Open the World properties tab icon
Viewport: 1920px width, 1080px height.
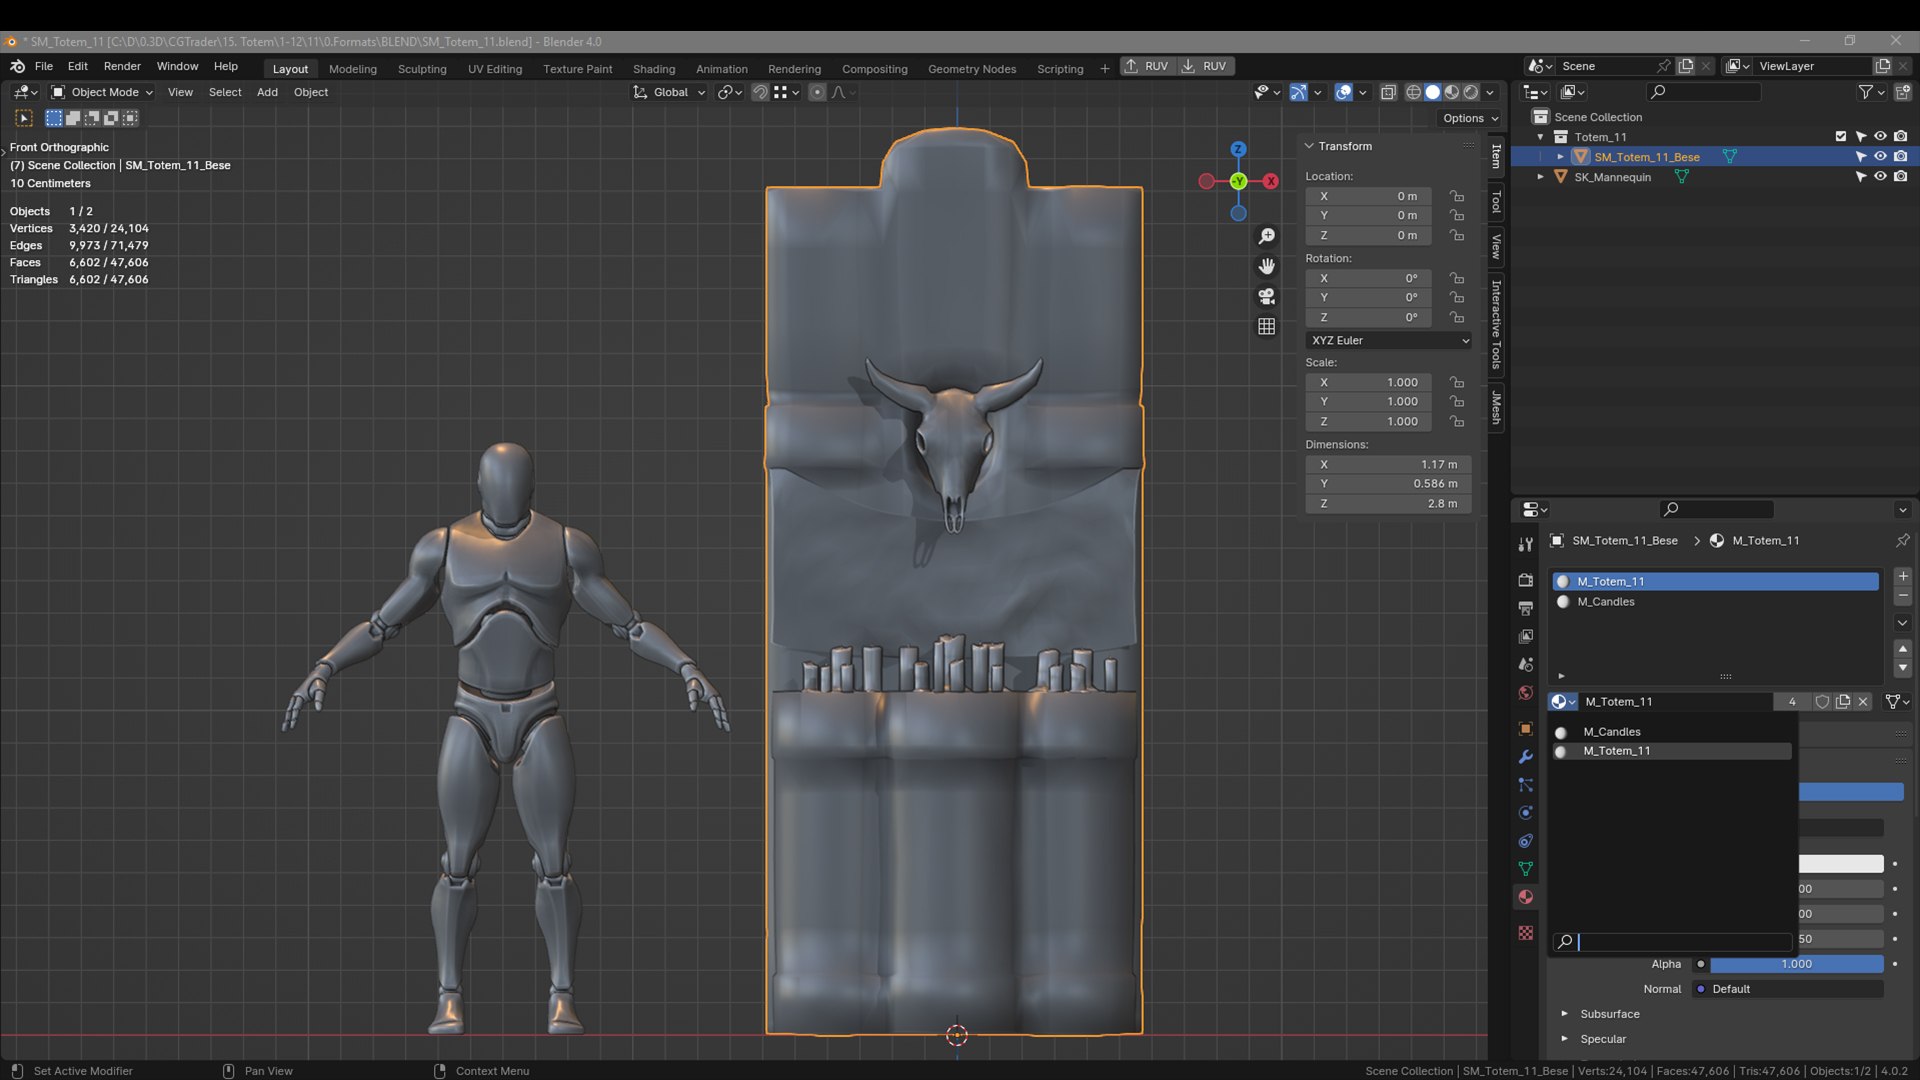click(x=1525, y=692)
